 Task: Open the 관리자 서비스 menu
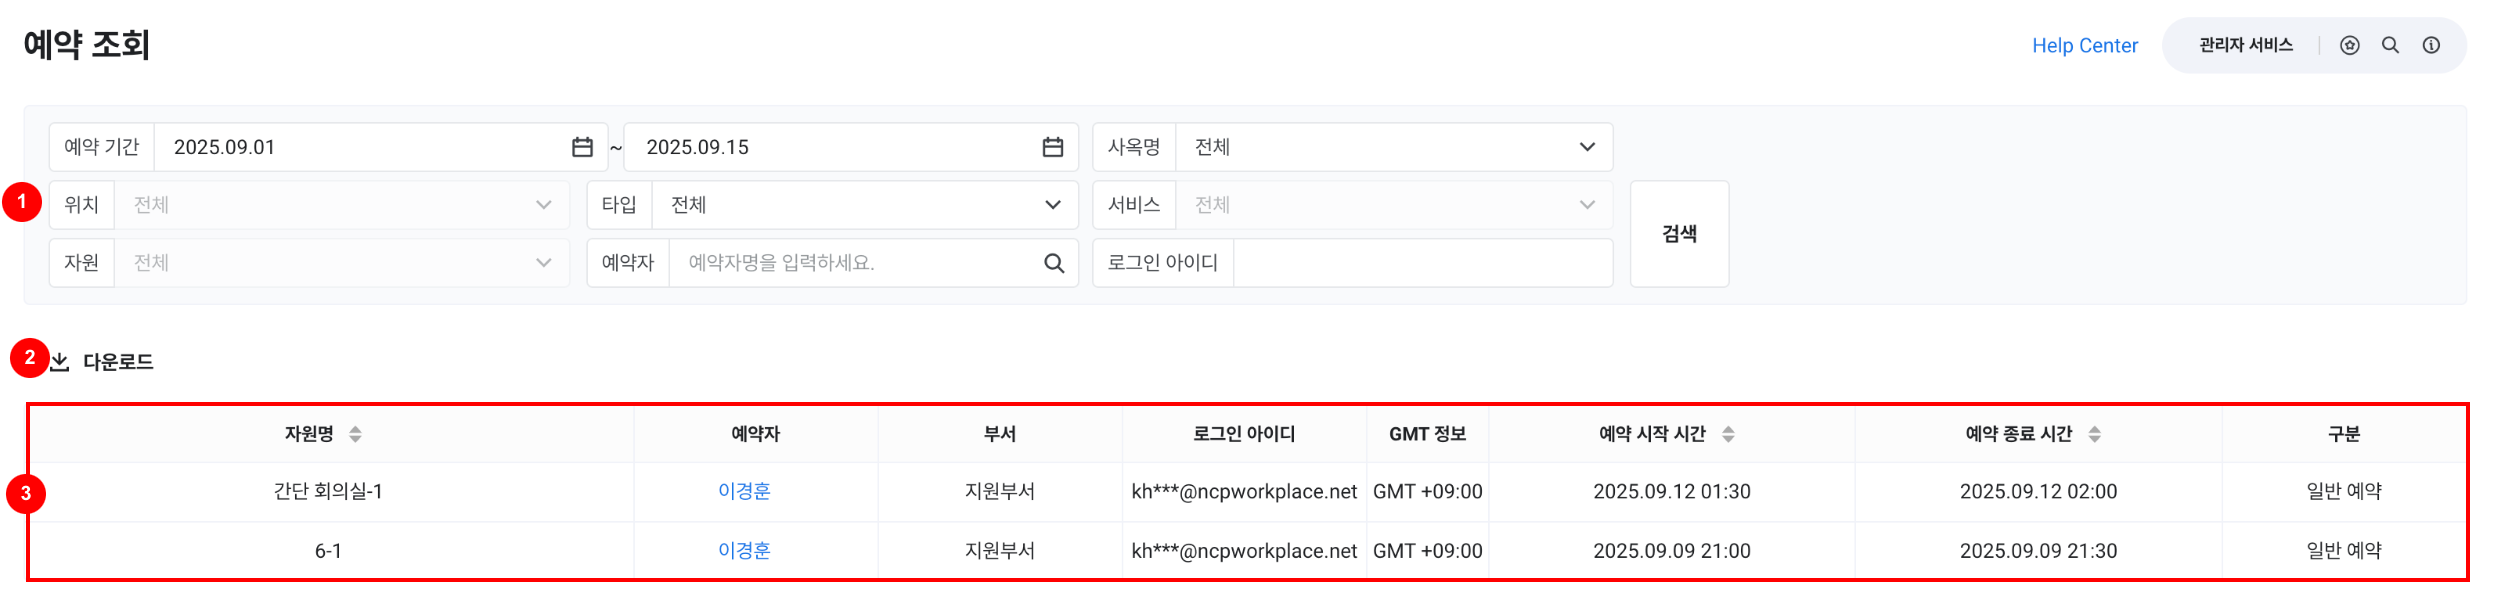coord(2245,45)
